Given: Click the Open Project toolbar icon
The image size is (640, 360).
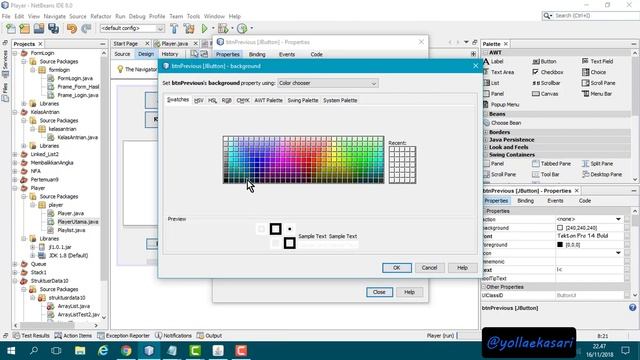Looking at the screenshot, I should coord(39,28).
